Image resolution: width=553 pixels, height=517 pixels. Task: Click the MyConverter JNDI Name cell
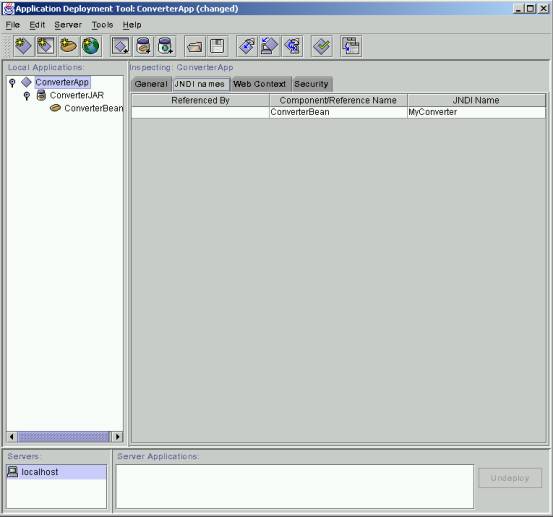pyautogui.click(x=476, y=112)
